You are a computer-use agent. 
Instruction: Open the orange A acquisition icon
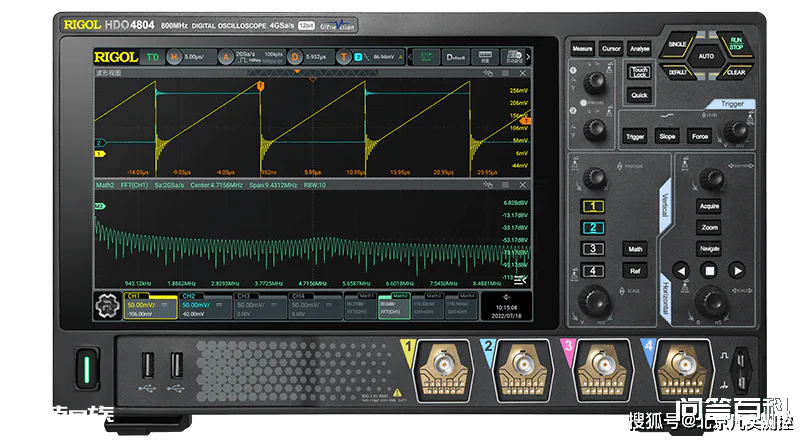[226, 57]
